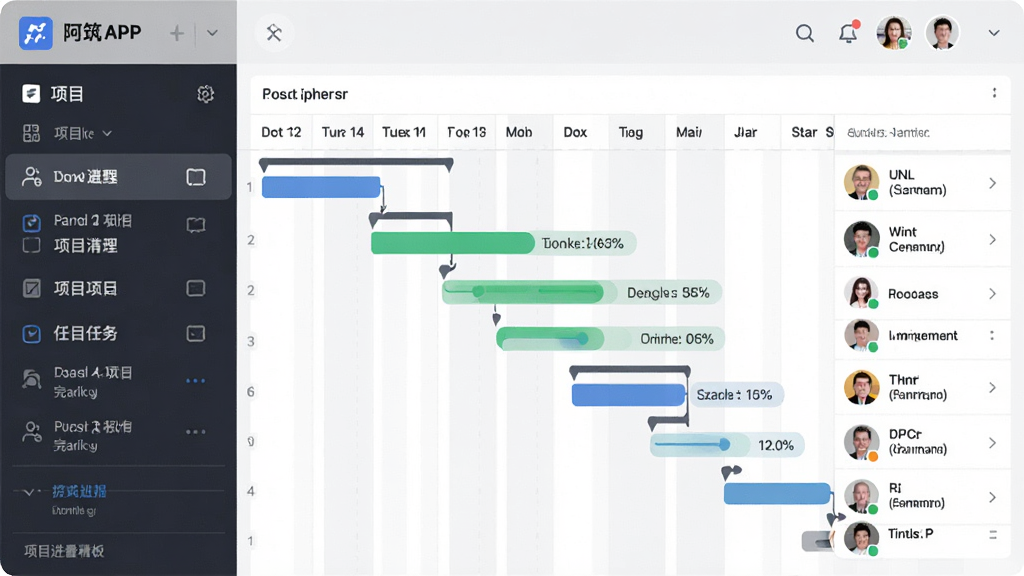1024x576 pixels.
Task: Open the three-dot menu on the Imimgement row
Action: pyautogui.click(x=992, y=336)
